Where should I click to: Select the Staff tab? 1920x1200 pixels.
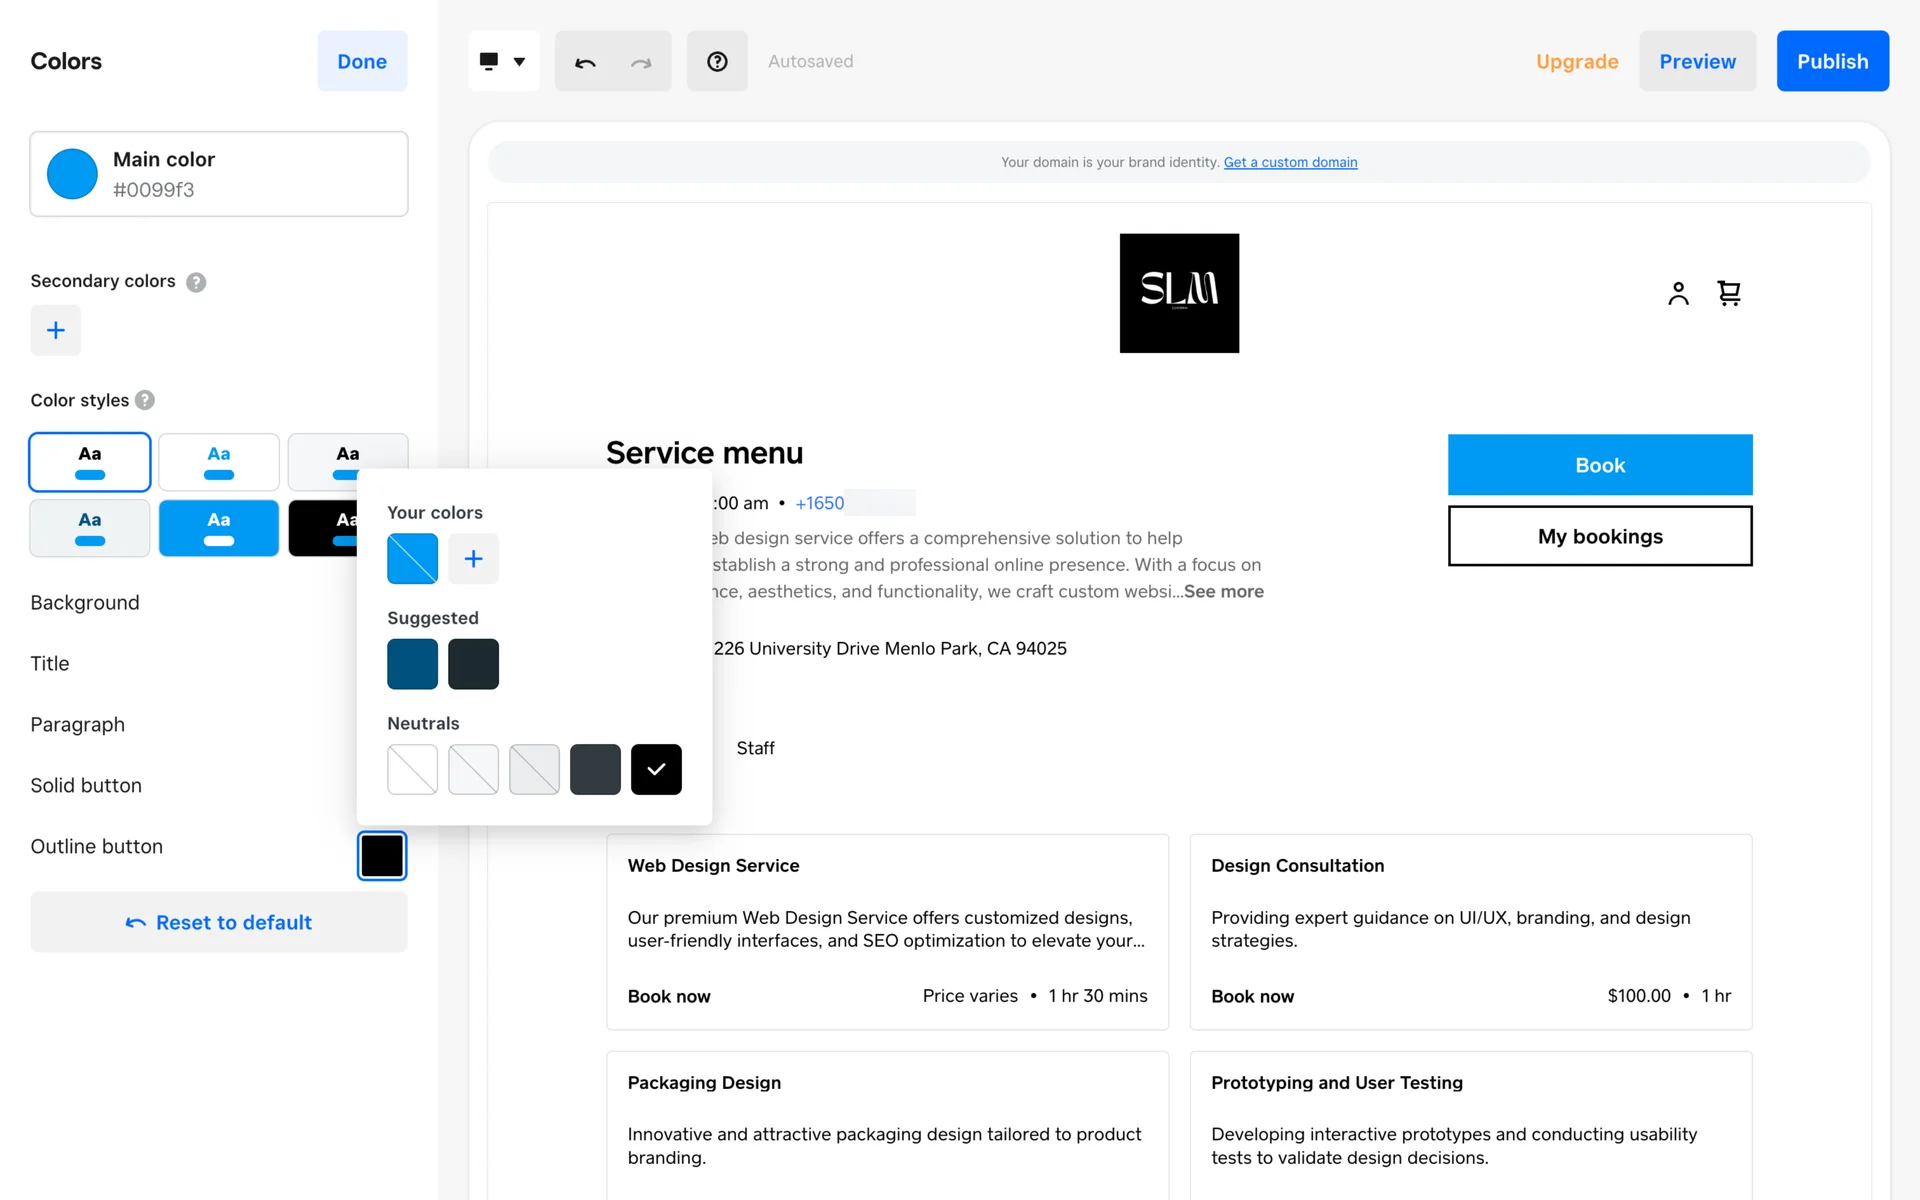(755, 748)
